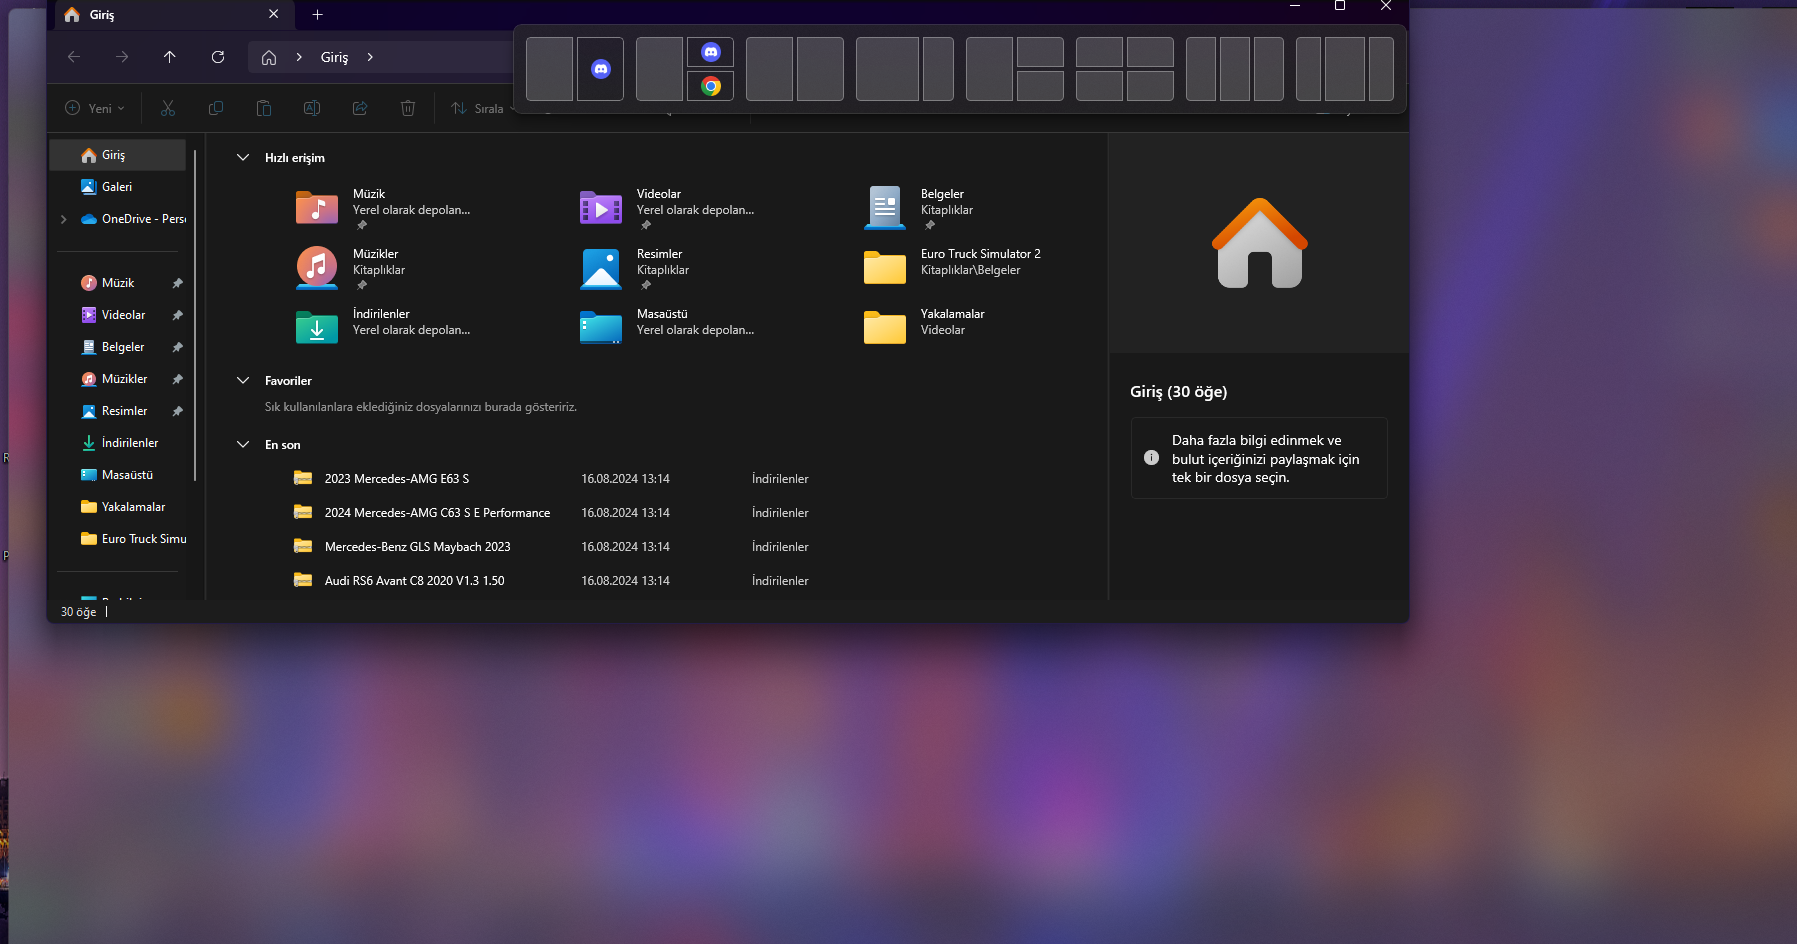Click the home icon in the address bar

point(269,57)
